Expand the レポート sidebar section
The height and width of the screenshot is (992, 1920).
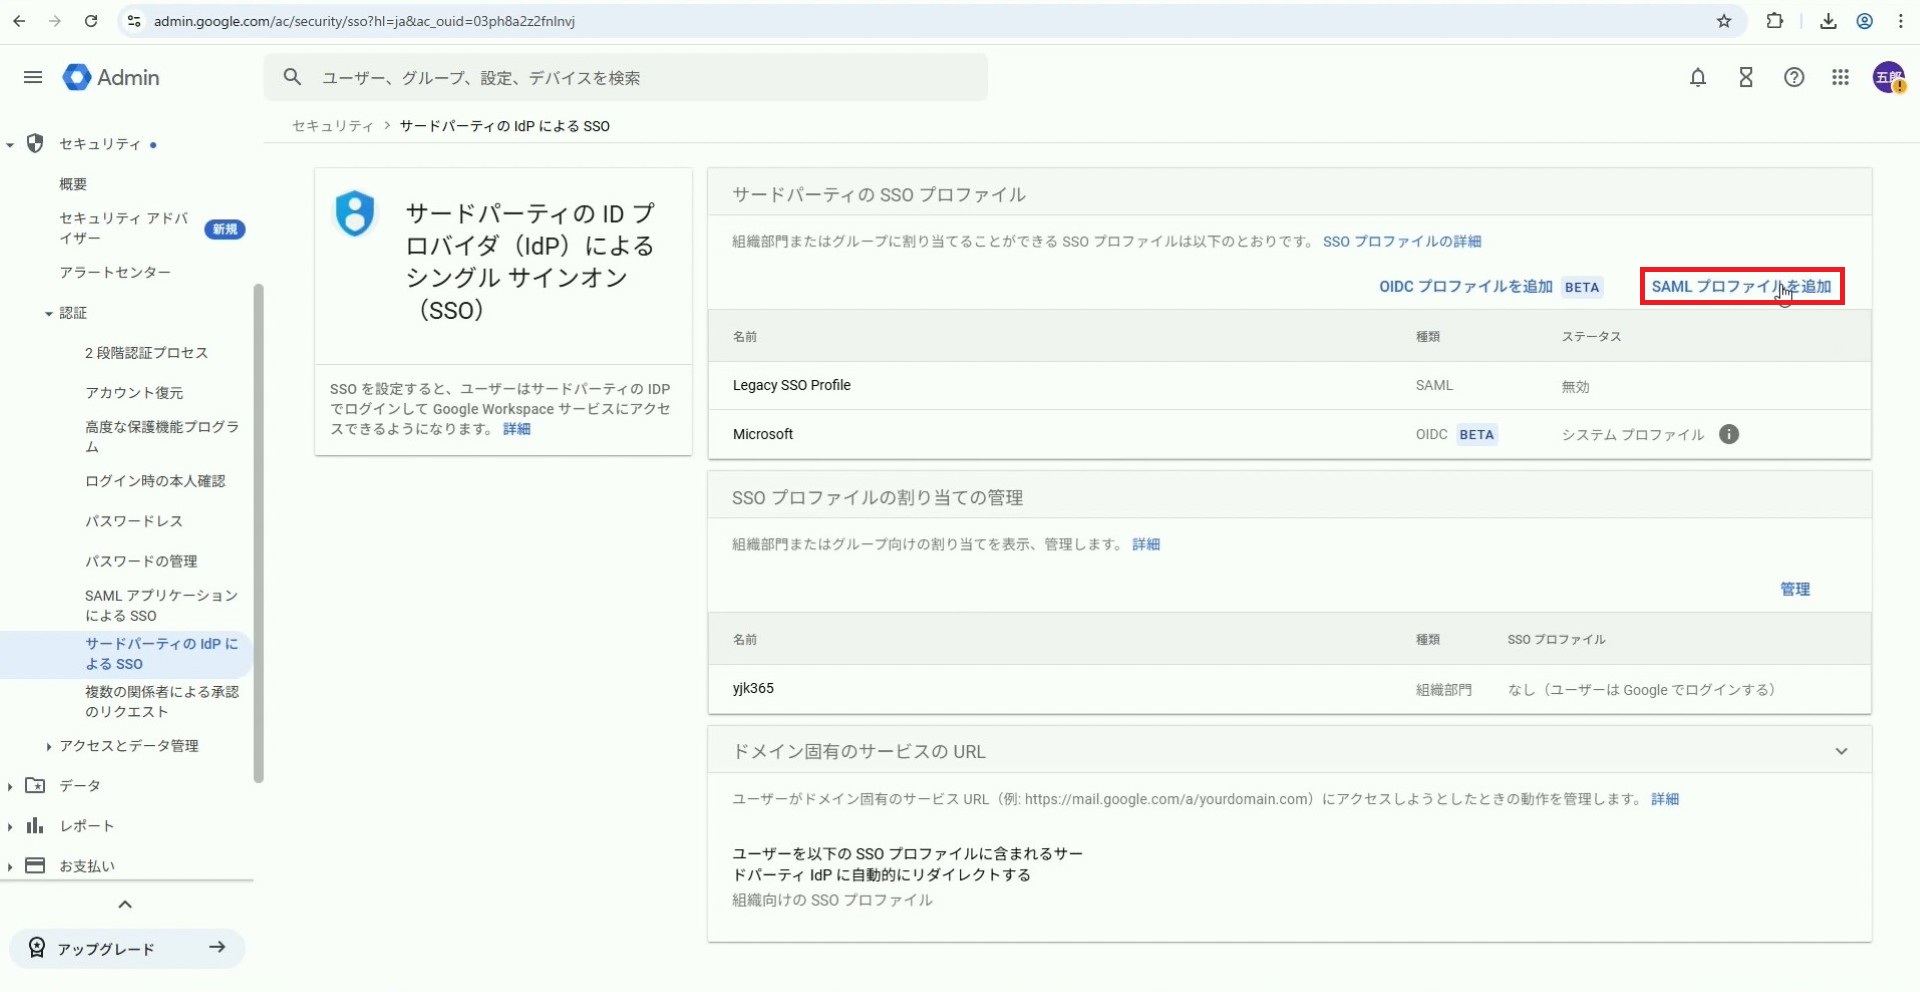(10, 826)
